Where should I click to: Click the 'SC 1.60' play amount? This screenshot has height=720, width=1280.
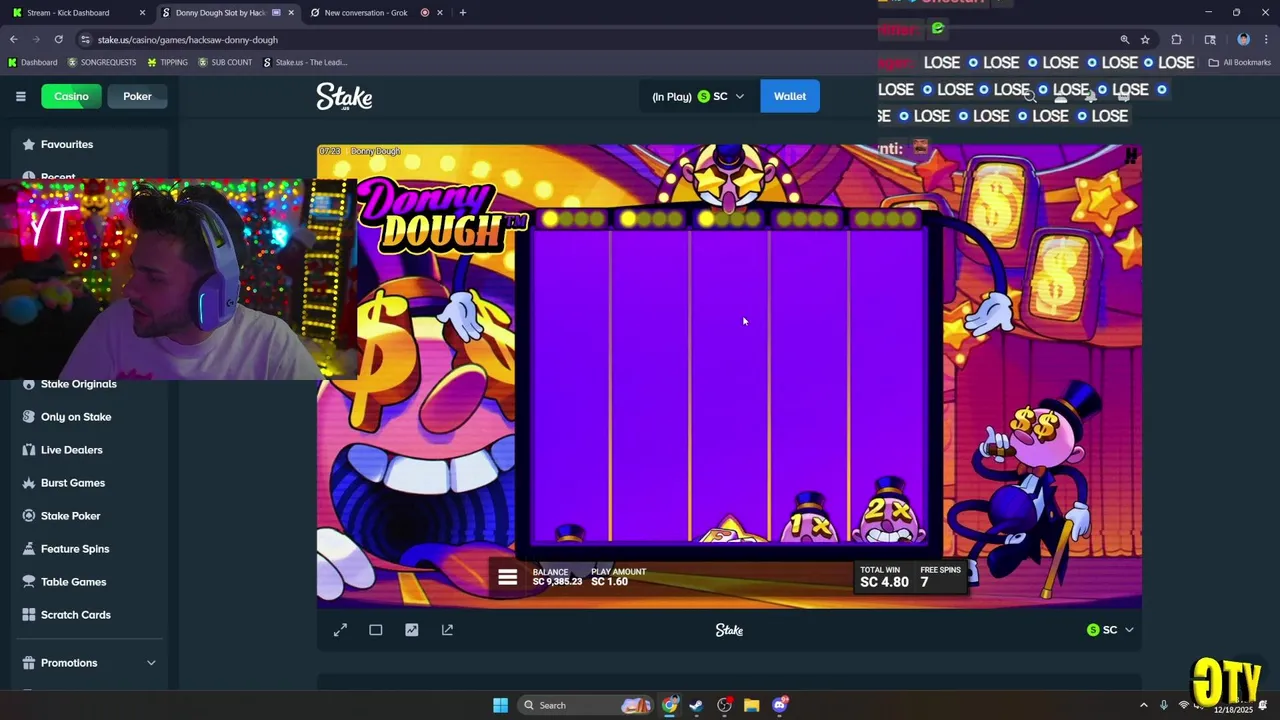[609, 581]
